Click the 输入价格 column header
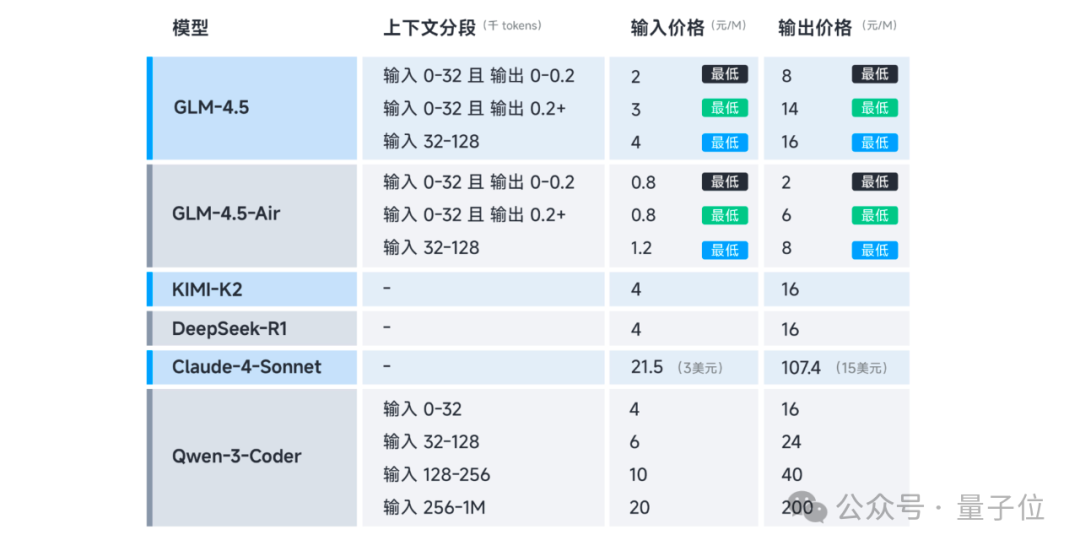Image resolution: width=1080 pixels, height=551 pixels. pyautogui.click(x=667, y=28)
